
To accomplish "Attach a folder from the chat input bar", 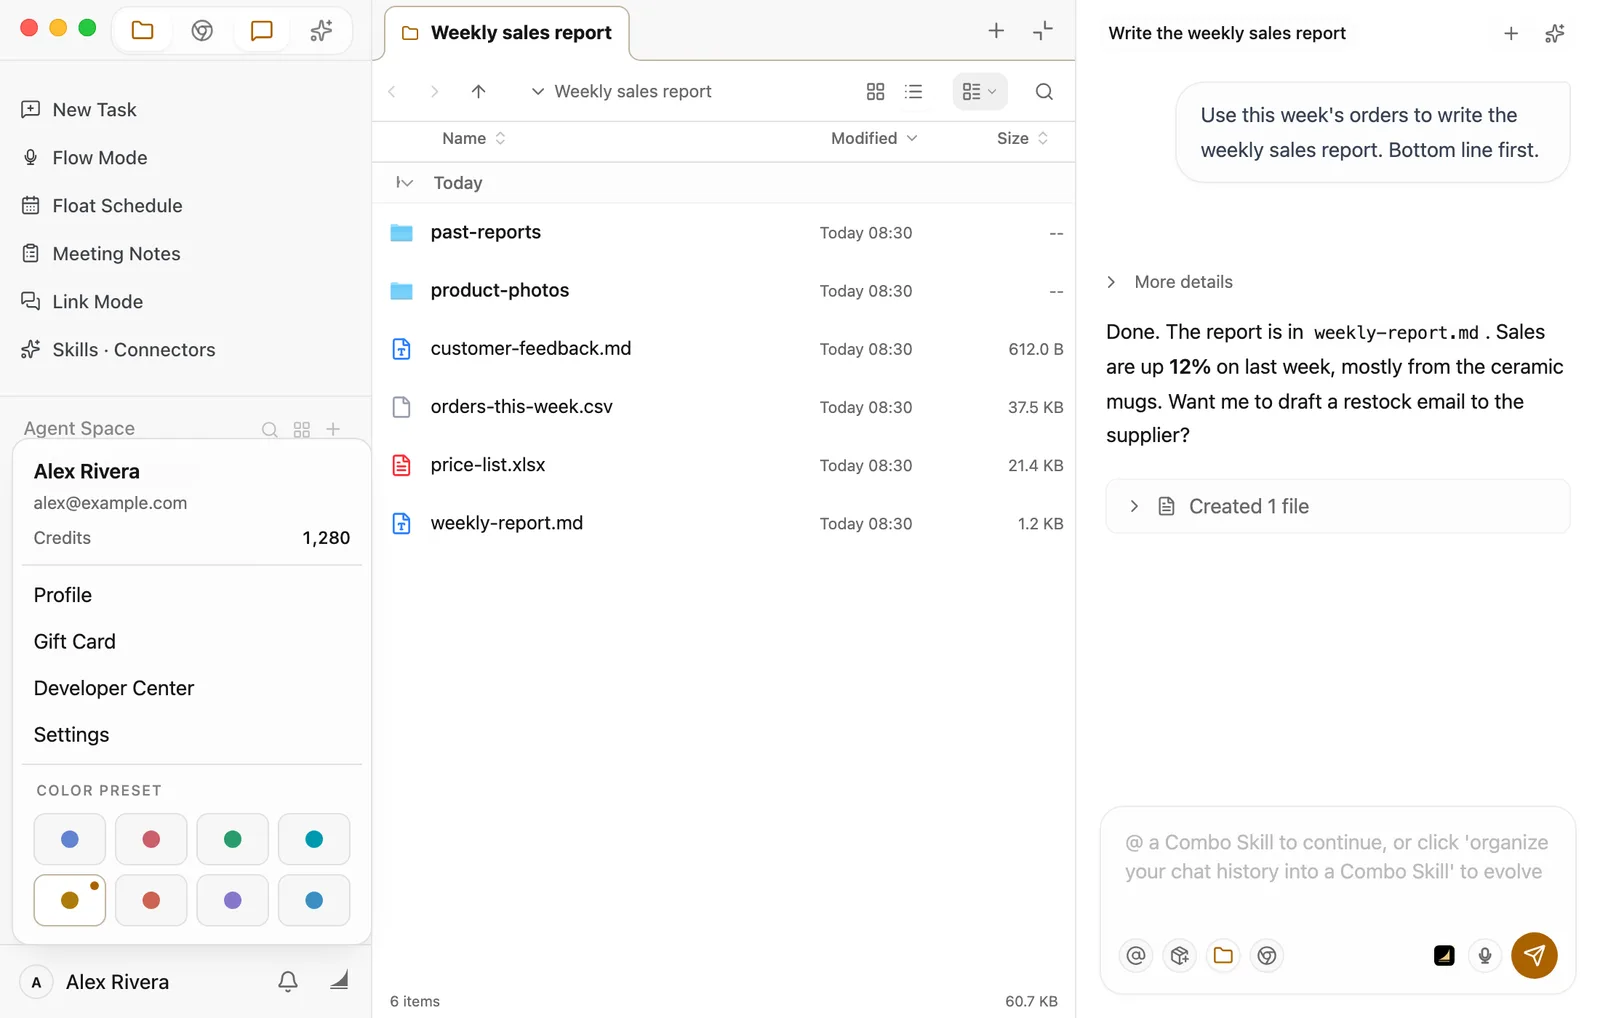I will [x=1223, y=956].
